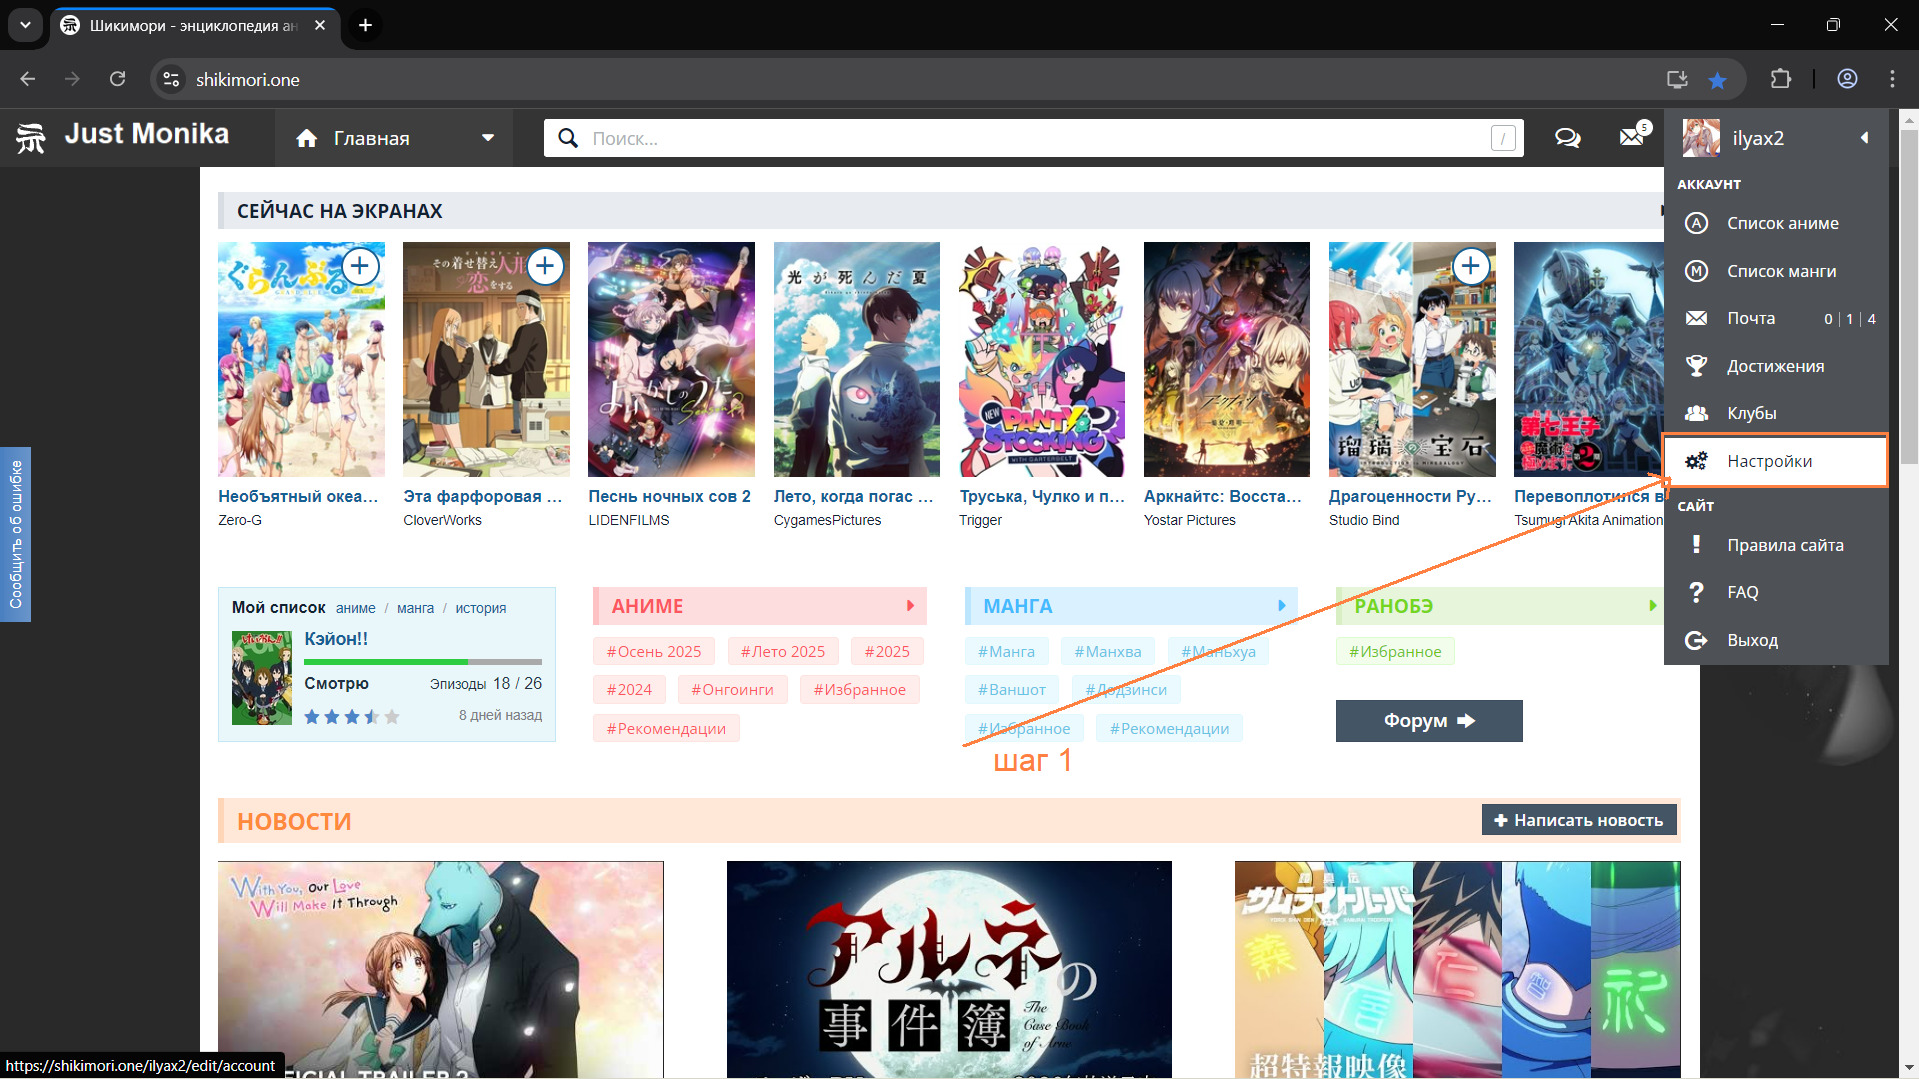This screenshot has width=1919, height=1079.
Task: Expand the АНИМЕ section arrow
Action: 910,606
